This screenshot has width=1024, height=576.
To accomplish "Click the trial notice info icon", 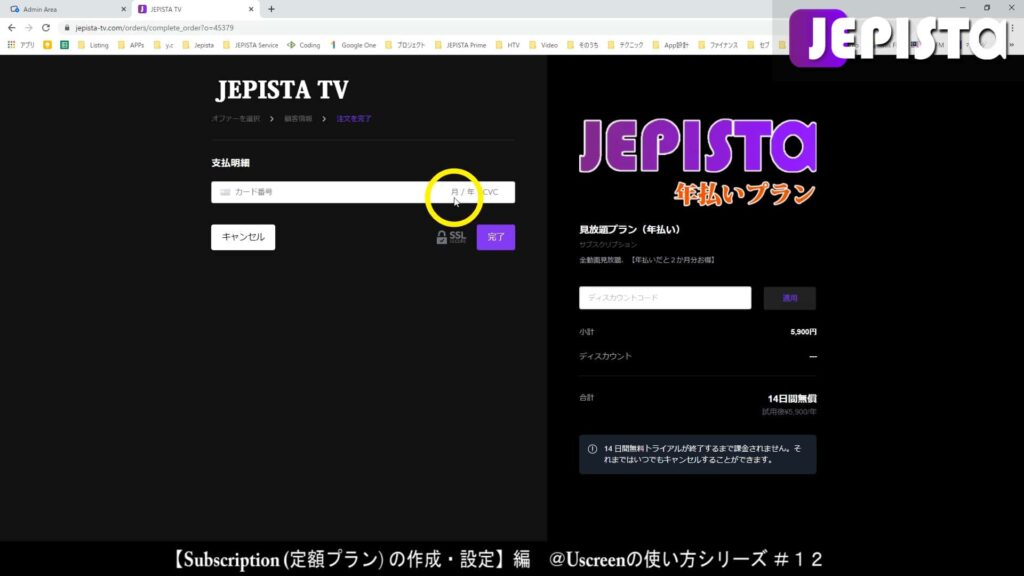I will [x=592, y=449].
